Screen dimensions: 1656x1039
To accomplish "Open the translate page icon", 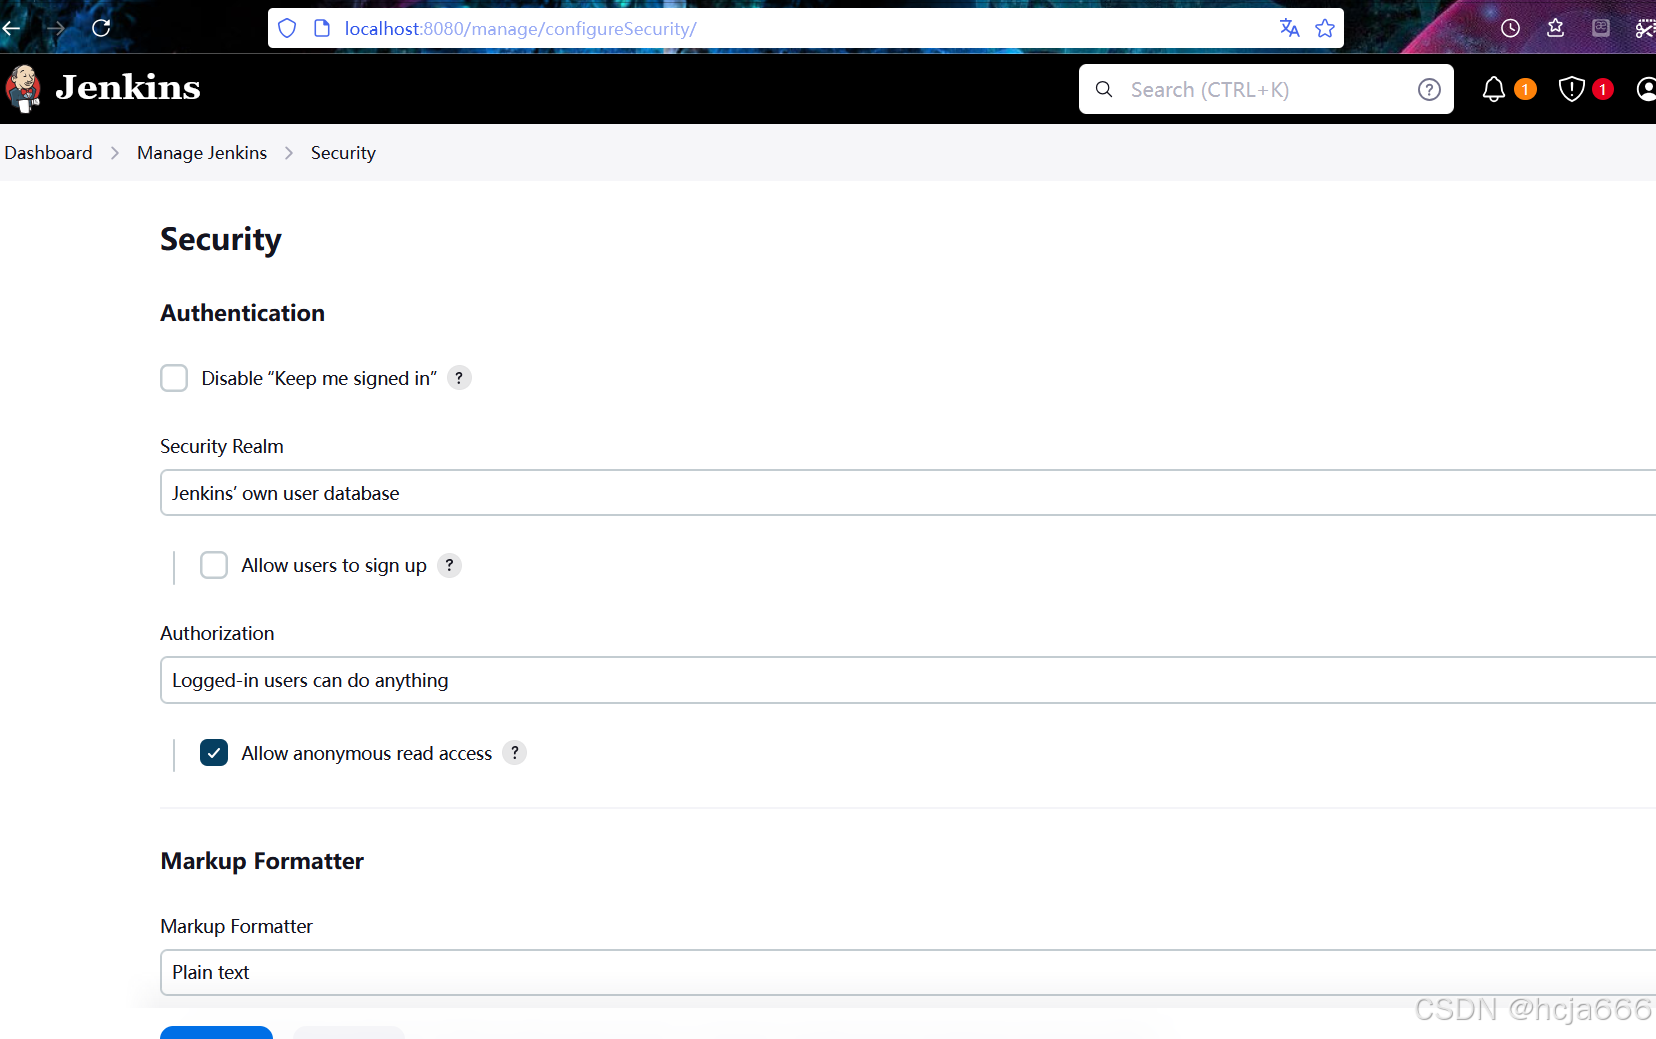I will [1289, 28].
